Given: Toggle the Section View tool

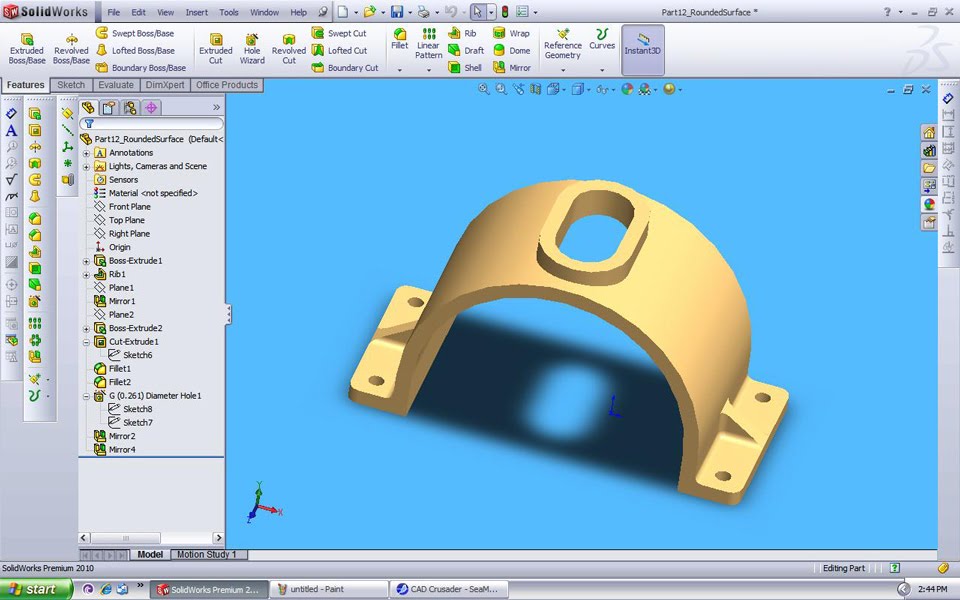Looking at the screenshot, I should [535, 89].
